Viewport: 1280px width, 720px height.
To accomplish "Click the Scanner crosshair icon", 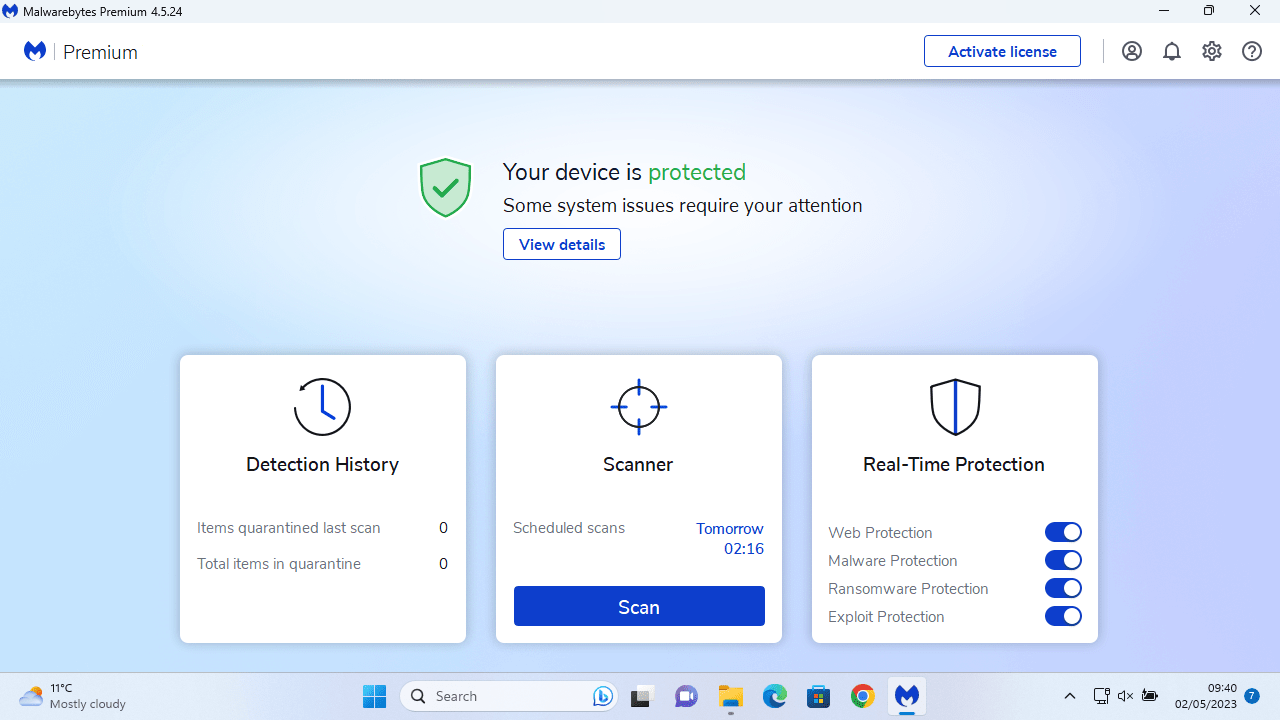I will click(638, 406).
